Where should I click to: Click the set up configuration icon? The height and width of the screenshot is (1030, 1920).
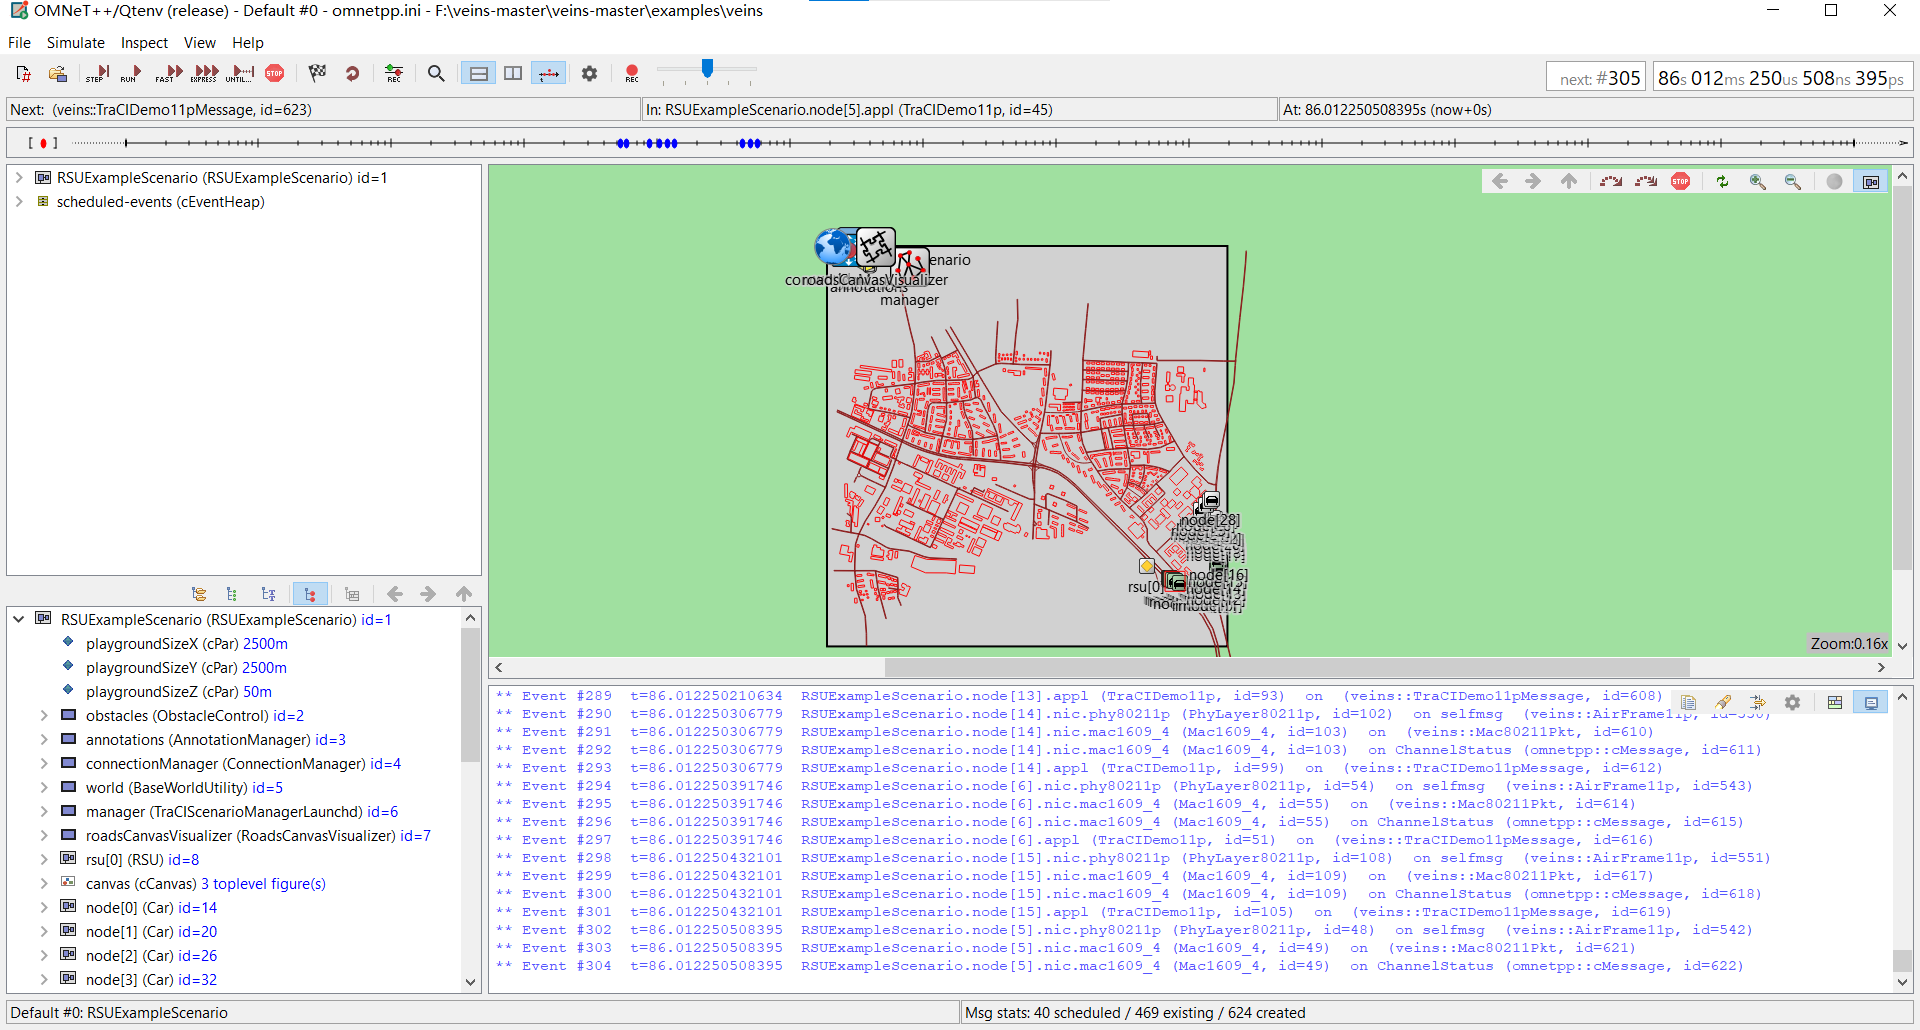pos(24,73)
